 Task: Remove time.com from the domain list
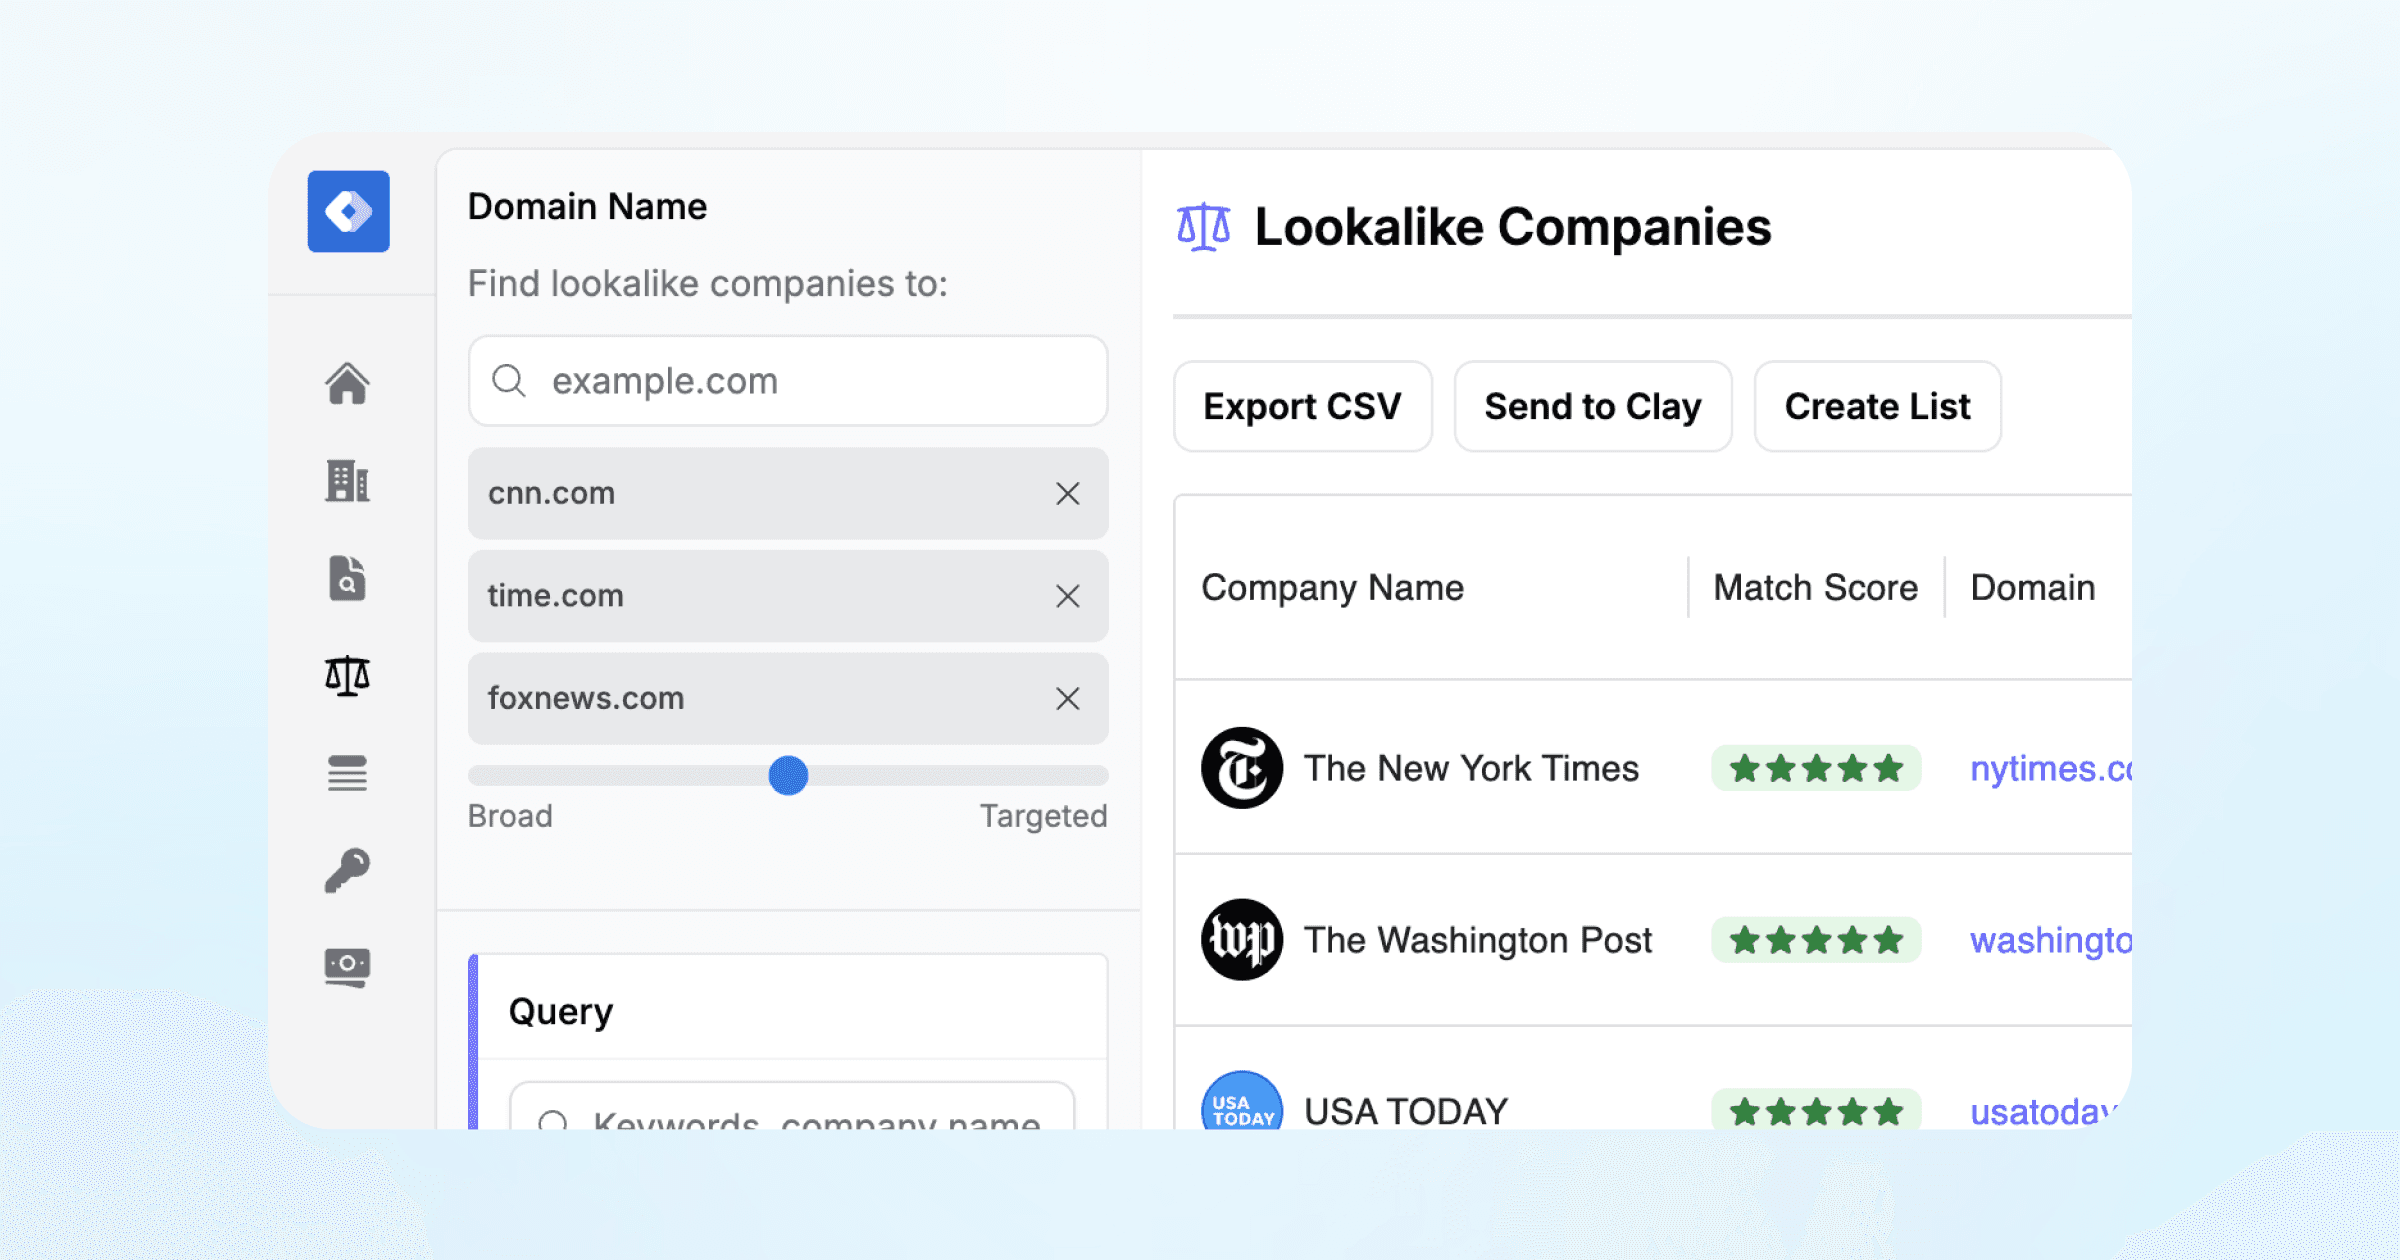pos(1067,596)
